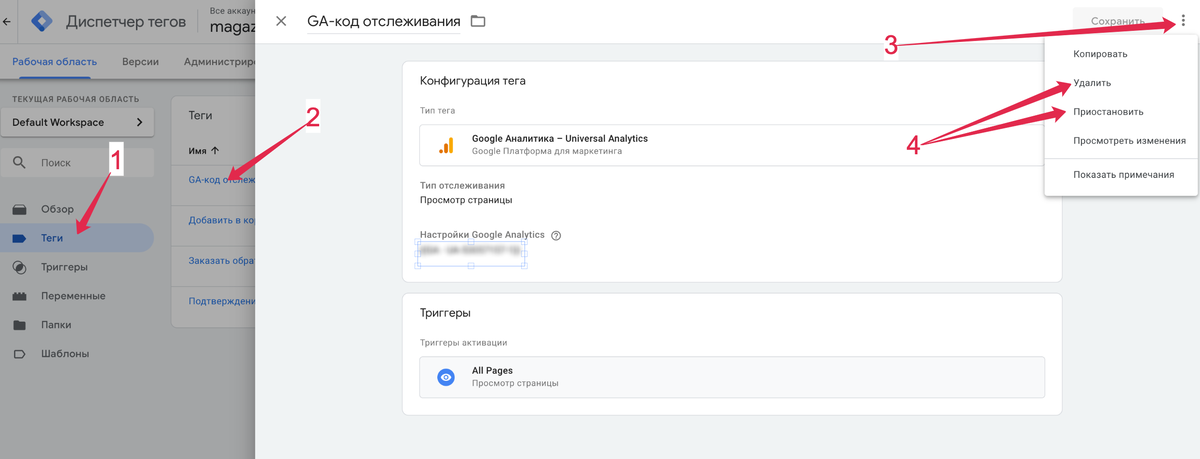Image resolution: width=1200 pixels, height=459 pixels.
Task: Click Конфигурация тега heading
Action: coord(473,81)
